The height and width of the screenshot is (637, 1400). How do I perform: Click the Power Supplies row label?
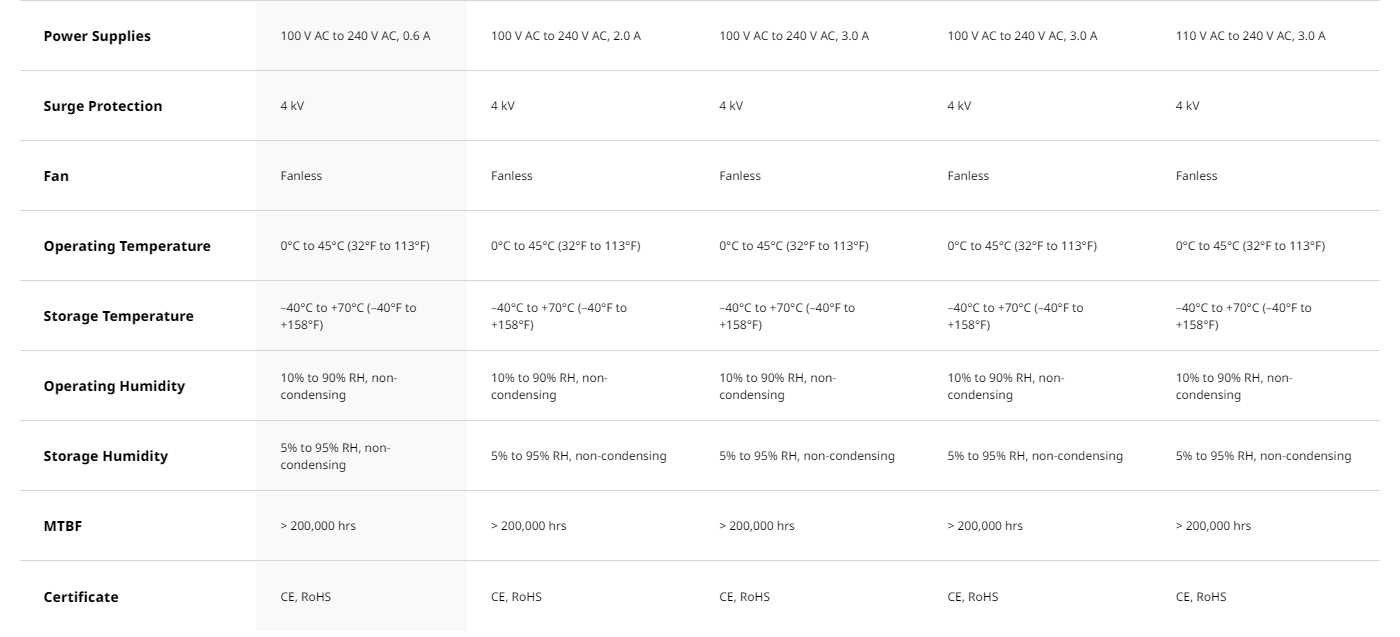point(97,36)
